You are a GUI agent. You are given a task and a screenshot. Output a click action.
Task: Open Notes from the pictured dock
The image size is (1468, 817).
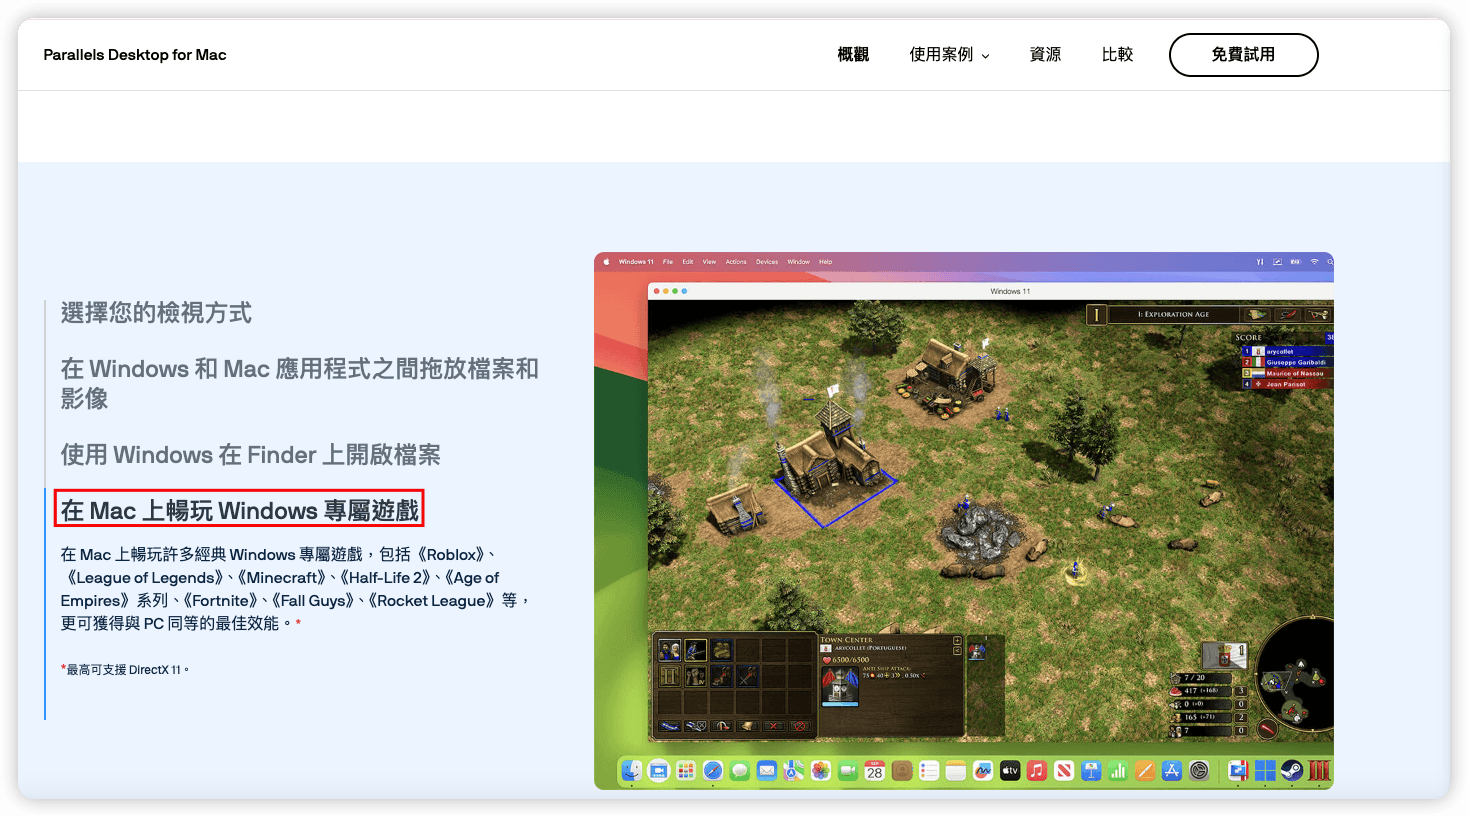(x=956, y=771)
